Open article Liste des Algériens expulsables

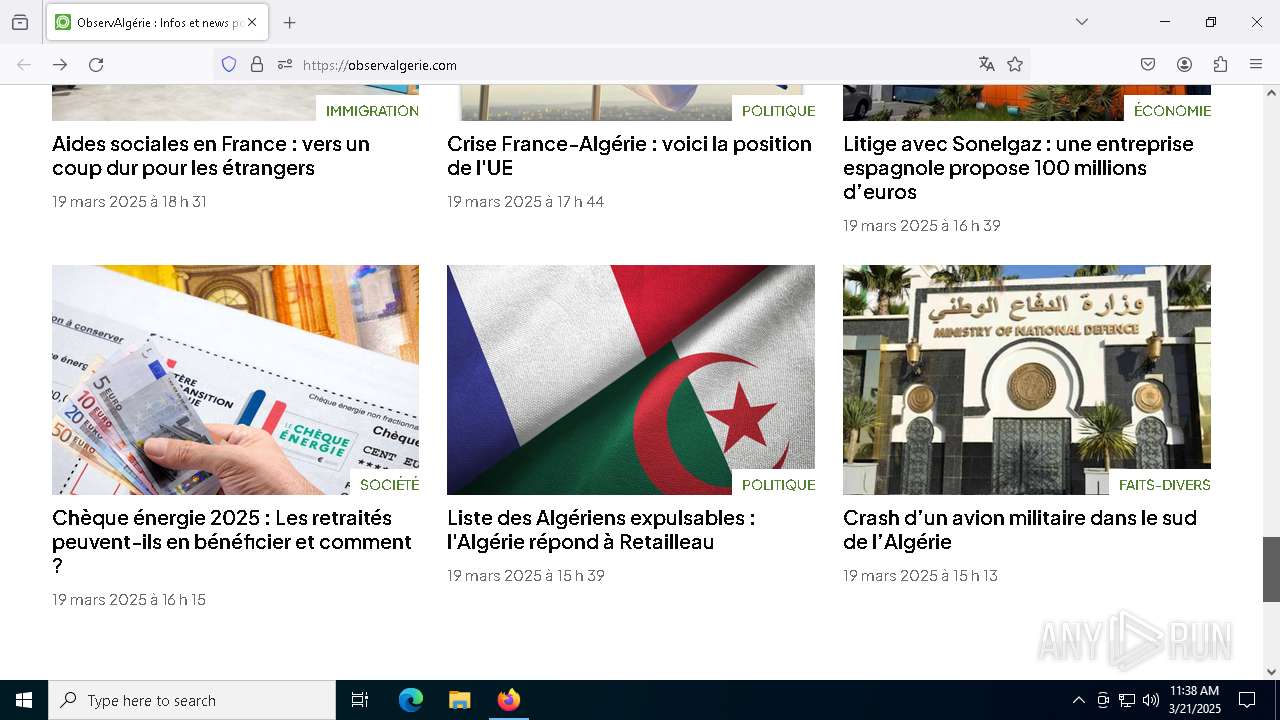pos(601,530)
